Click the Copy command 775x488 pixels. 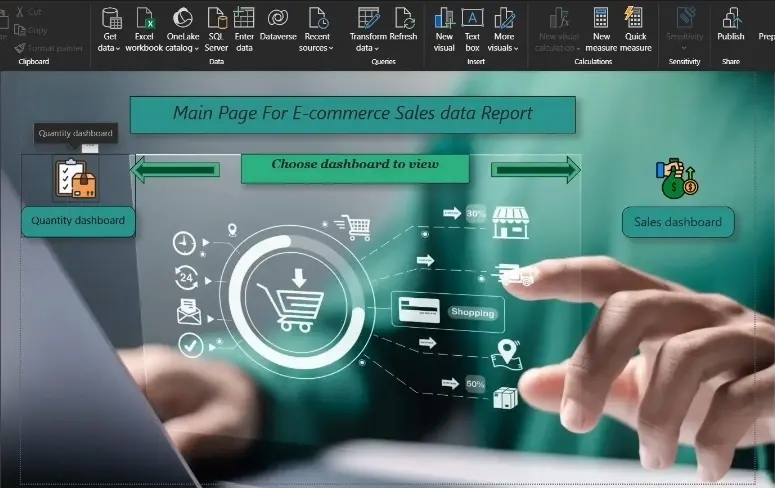tap(31, 30)
